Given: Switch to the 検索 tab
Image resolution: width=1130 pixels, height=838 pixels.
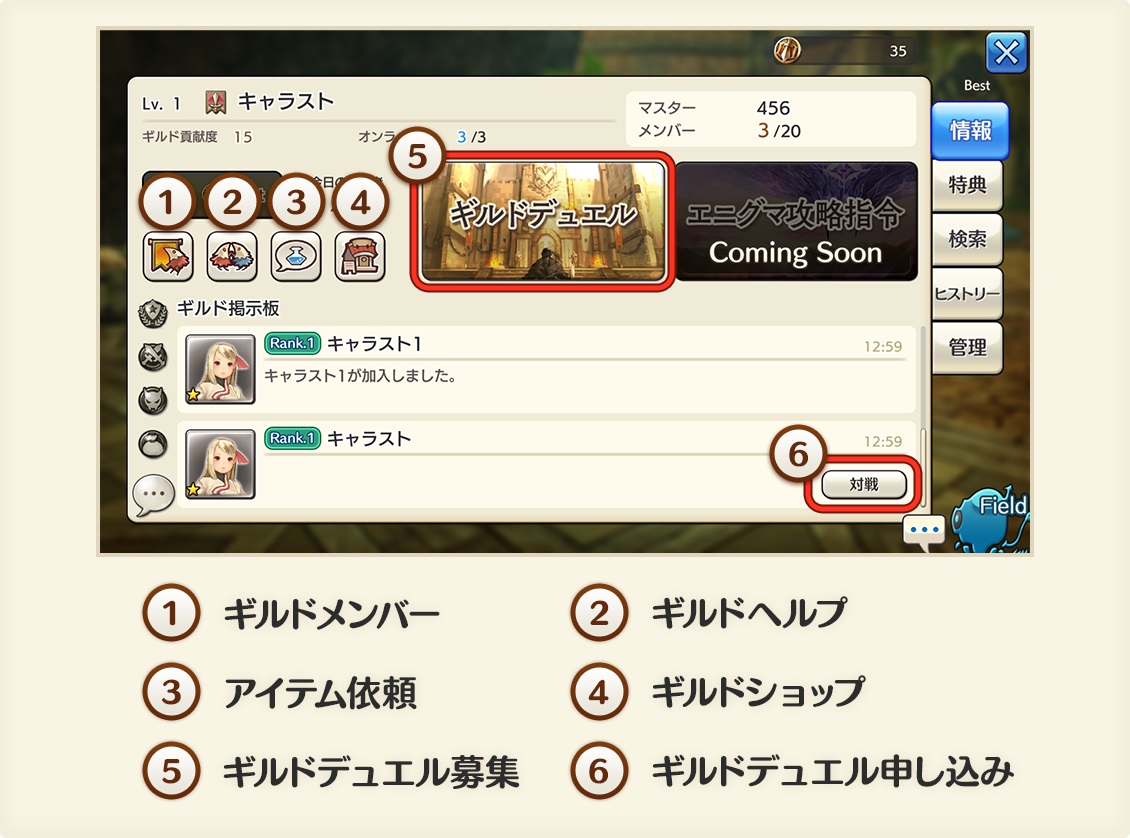Looking at the screenshot, I should pos(967,239).
